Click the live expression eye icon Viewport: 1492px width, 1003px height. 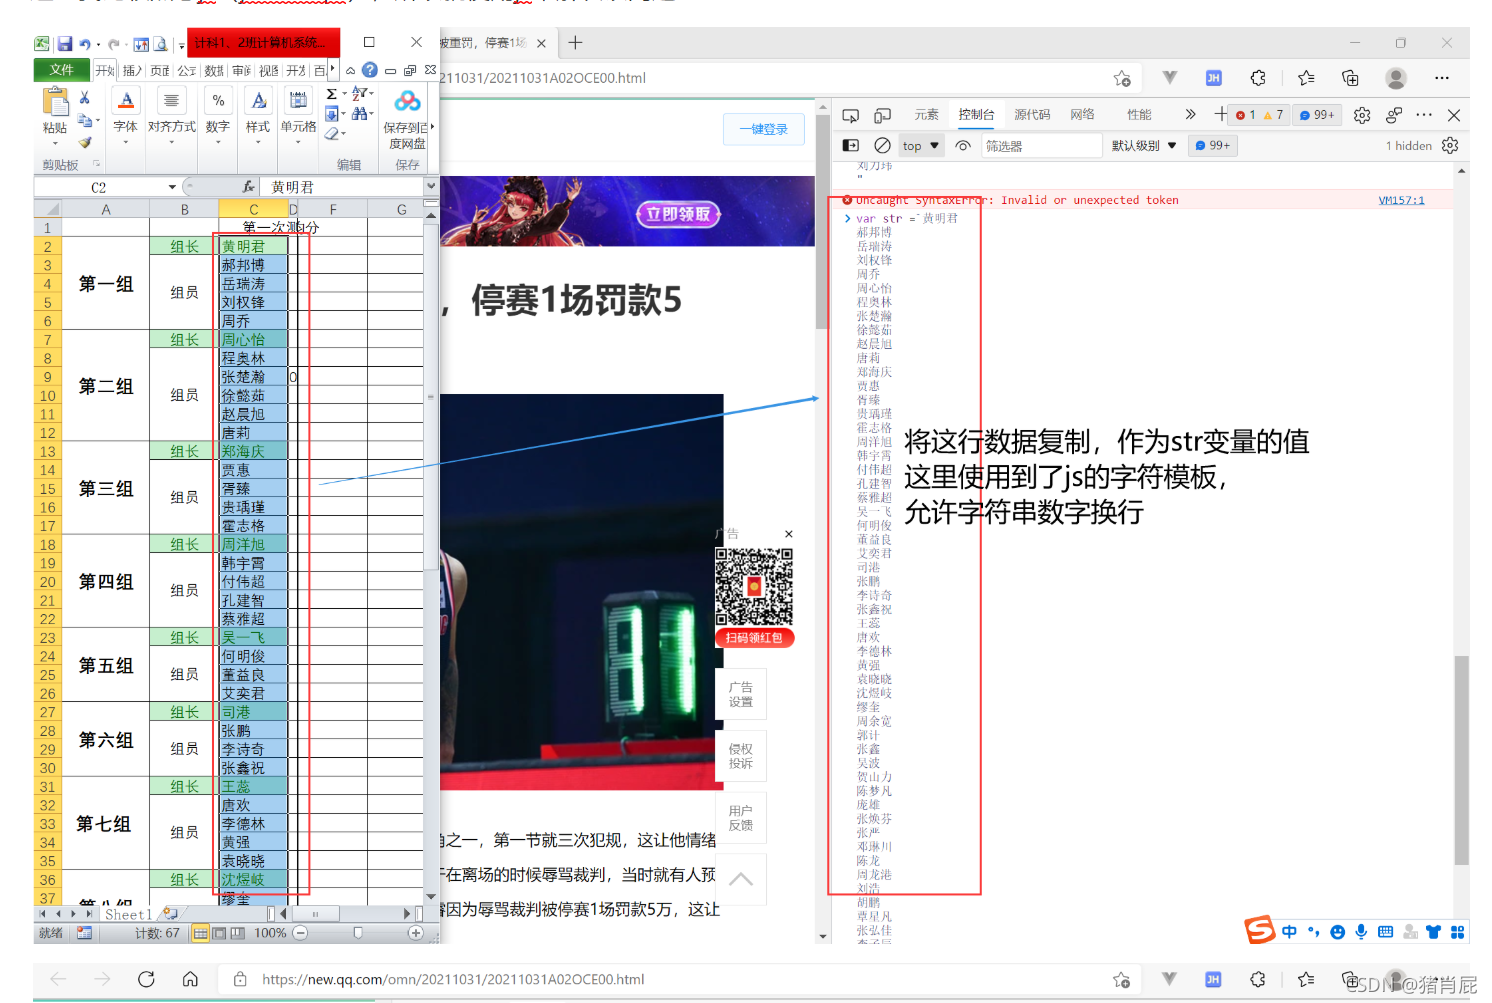[x=963, y=145]
